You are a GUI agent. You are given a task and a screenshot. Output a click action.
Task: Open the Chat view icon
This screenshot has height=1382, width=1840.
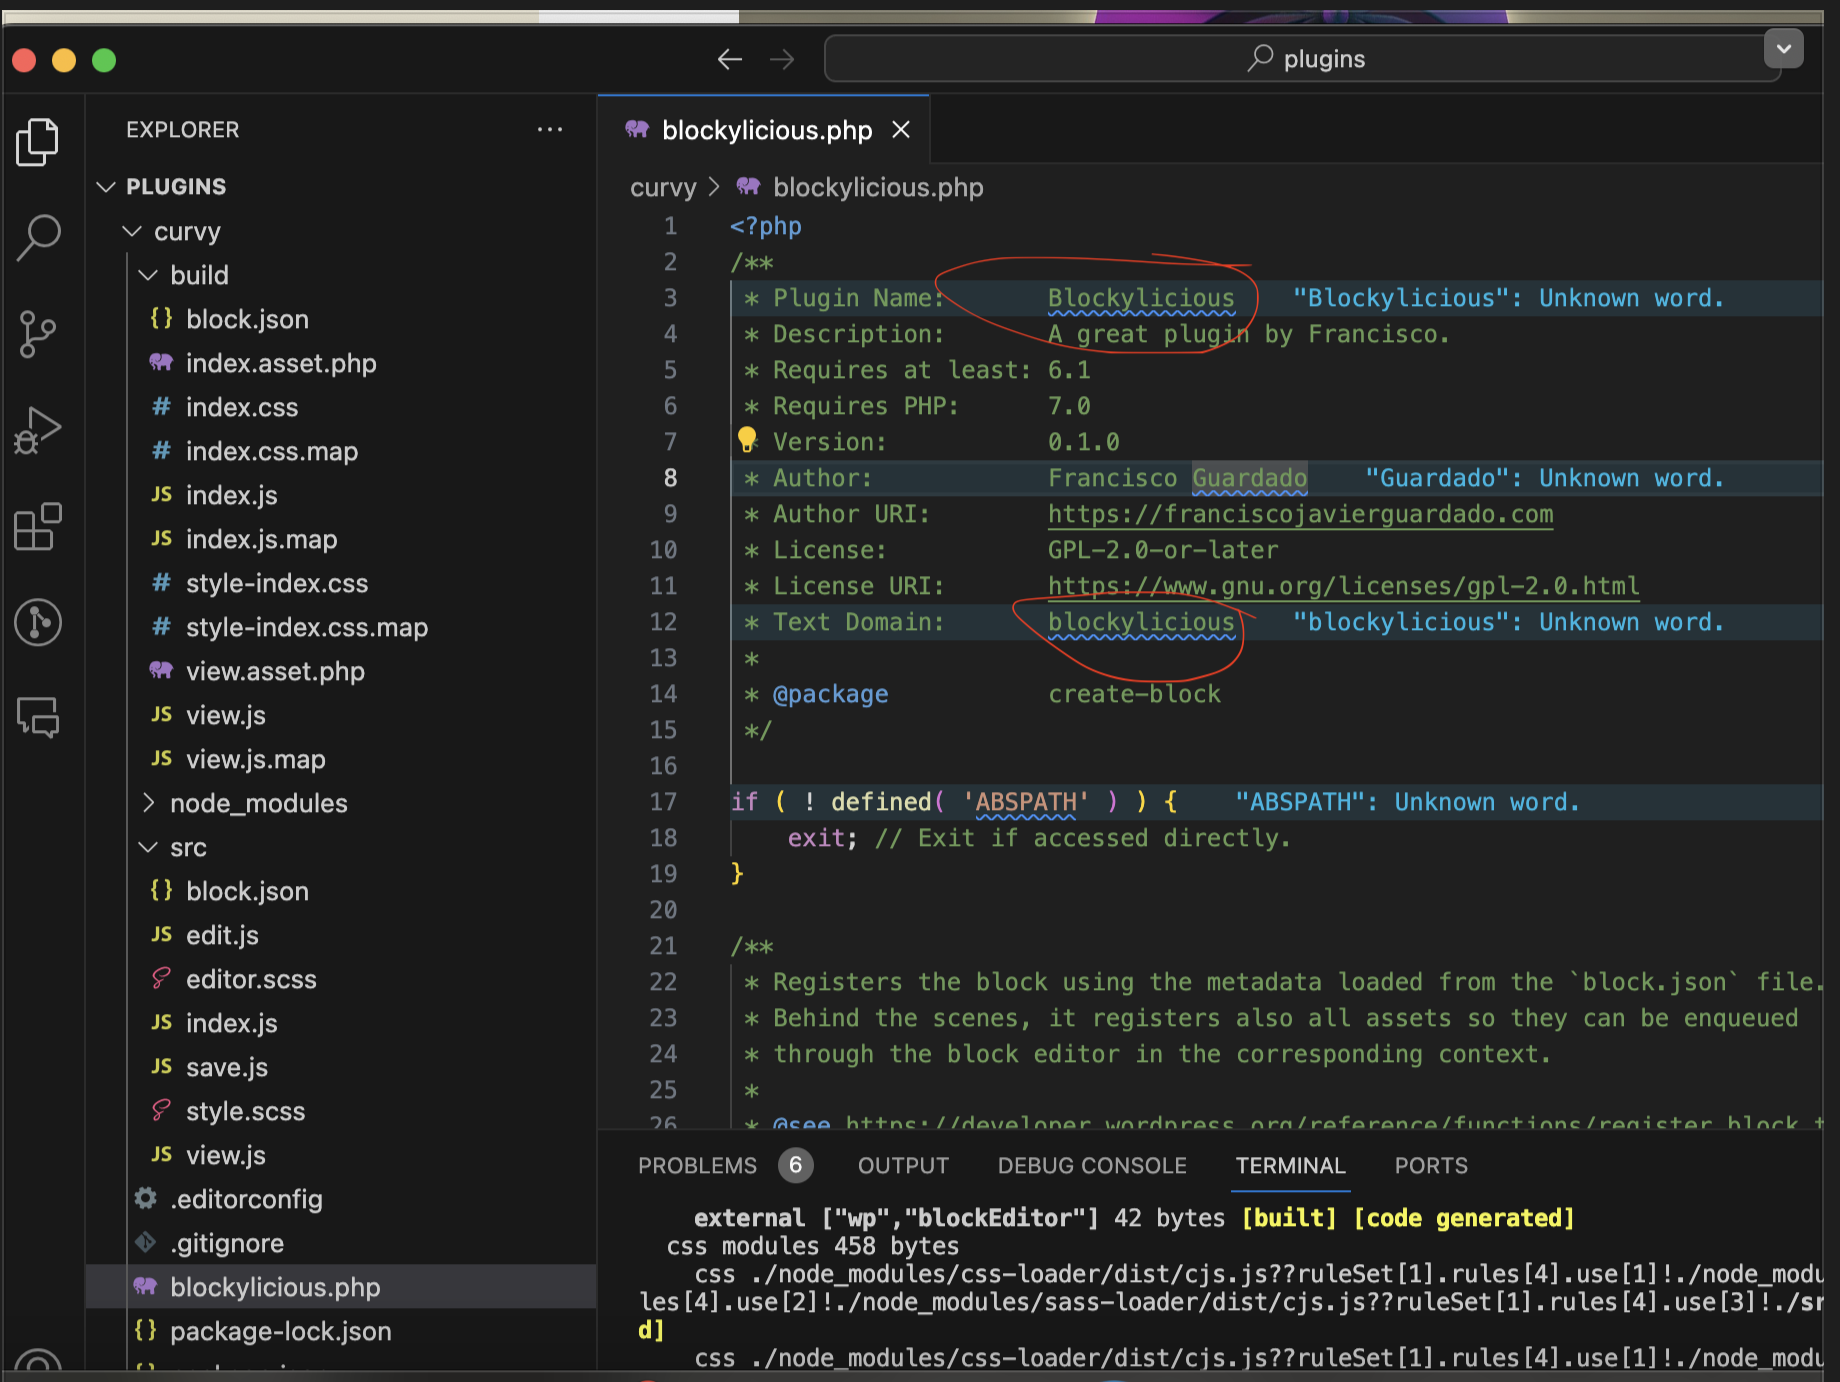38,717
